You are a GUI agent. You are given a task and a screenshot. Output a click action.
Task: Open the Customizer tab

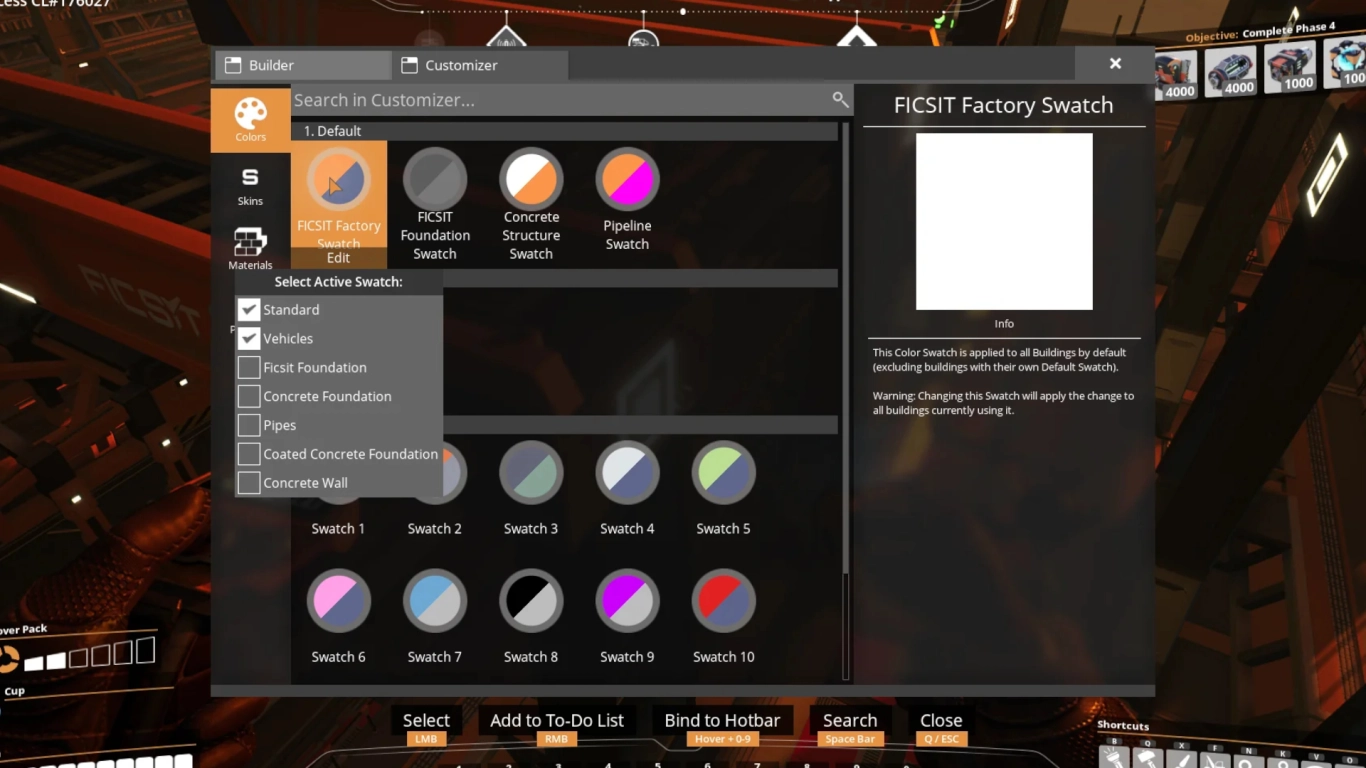click(x=449, y=63)
